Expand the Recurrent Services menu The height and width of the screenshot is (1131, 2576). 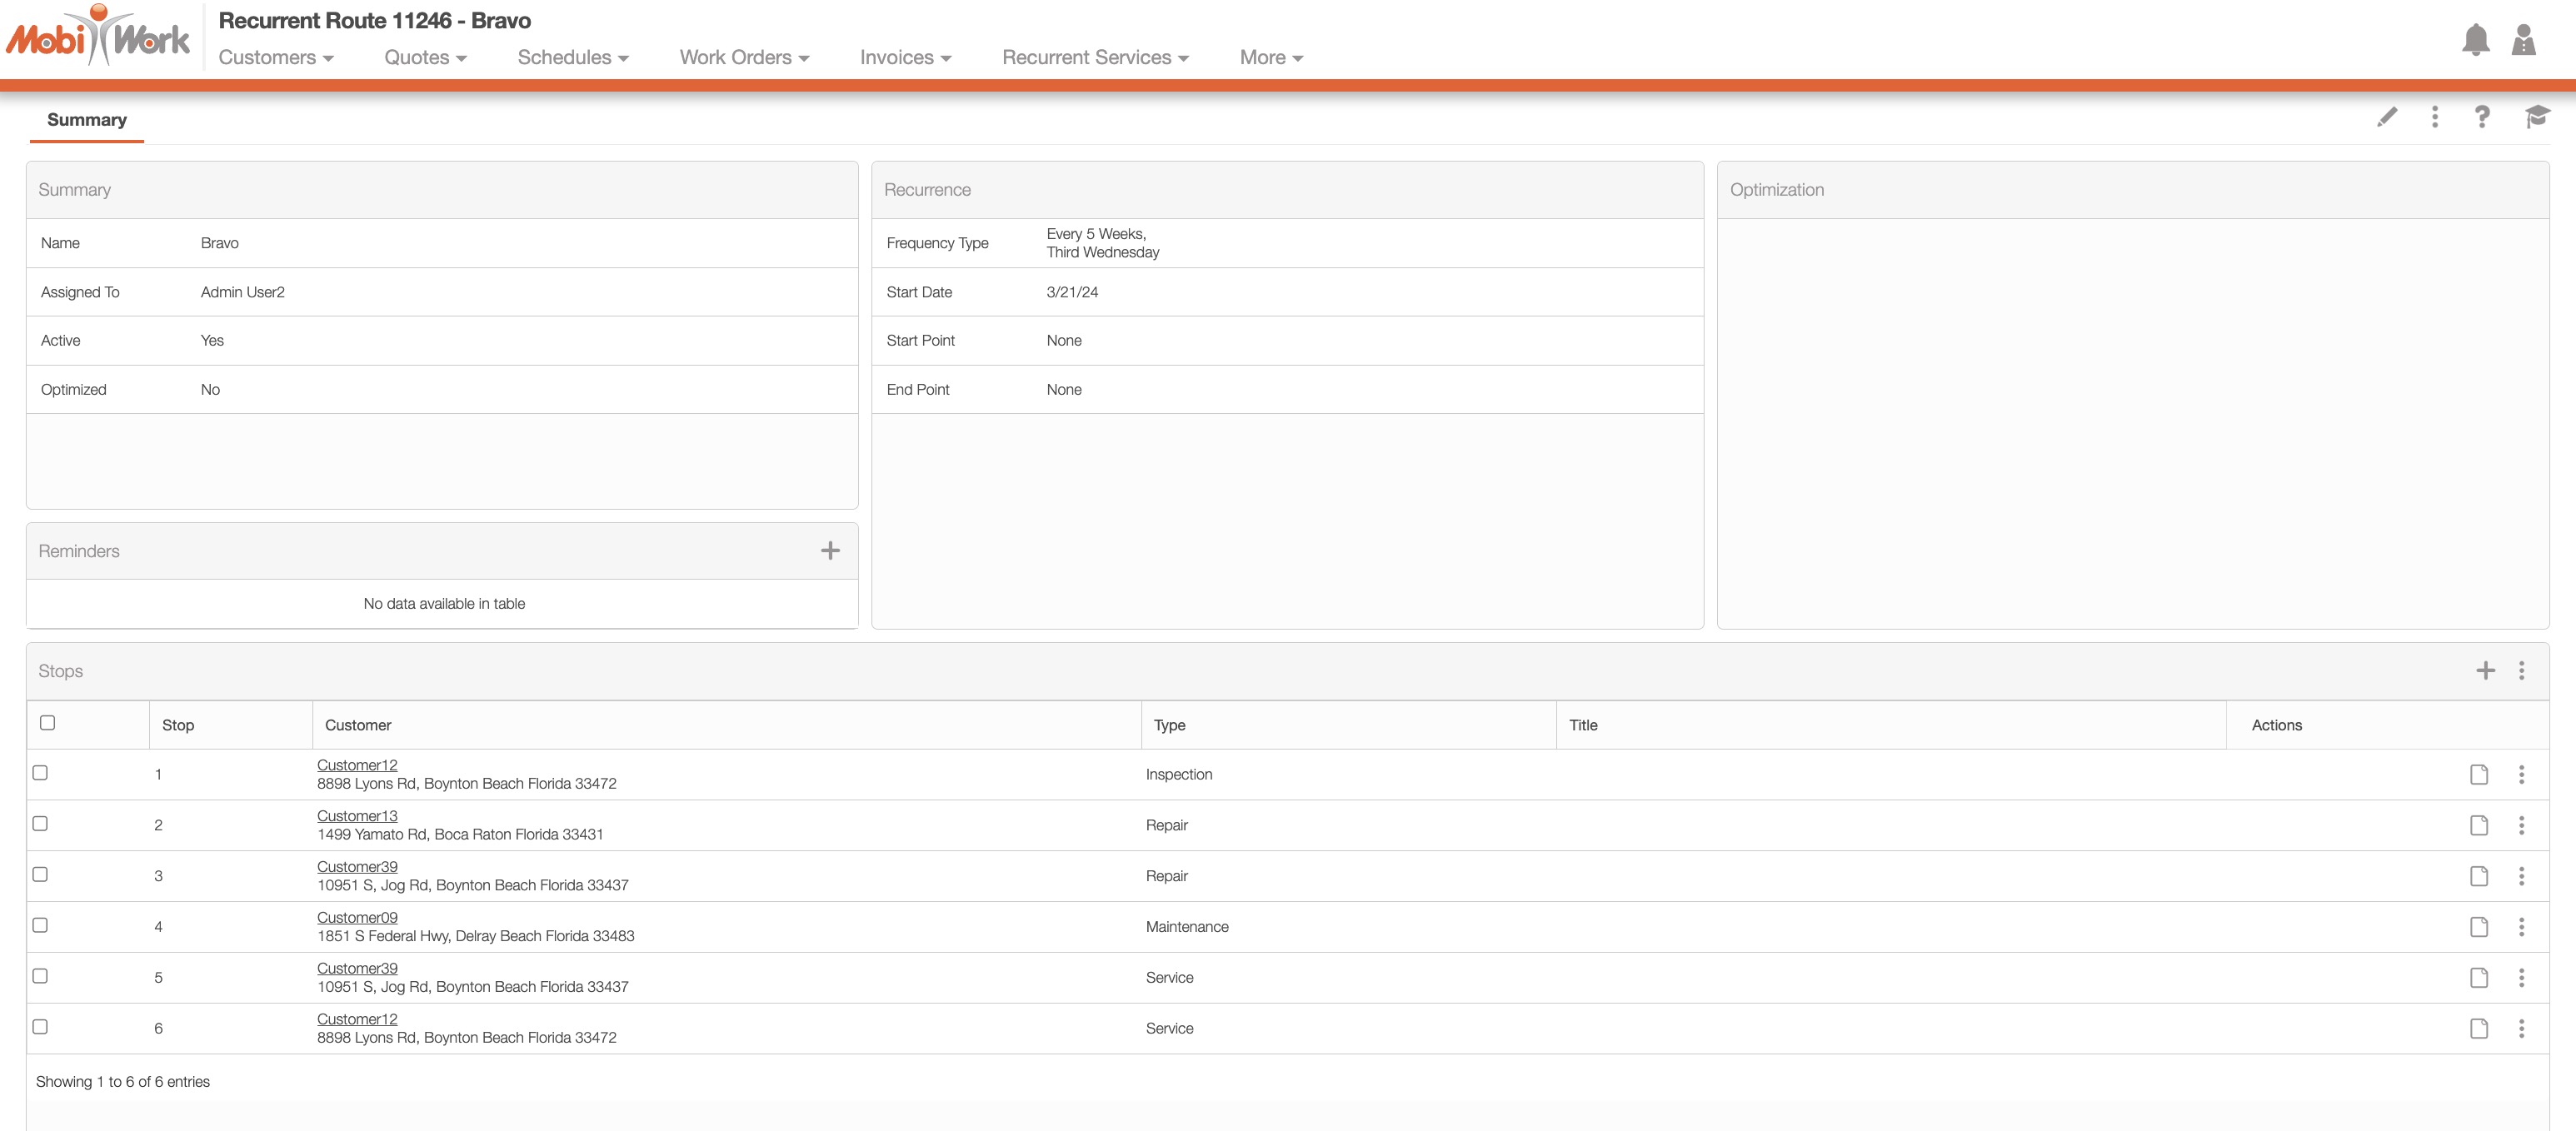[1095, 58]
